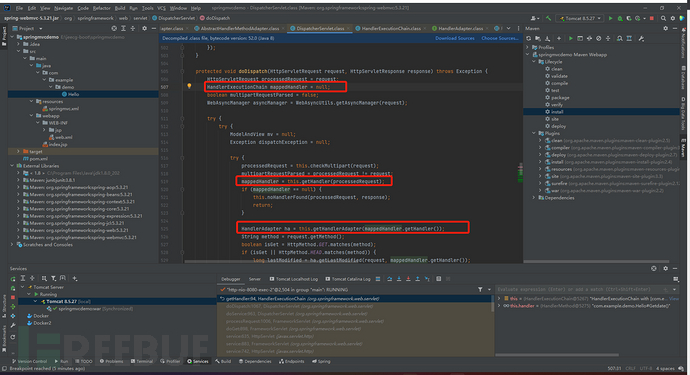Click the Evaluate expression input field

pyautogui.click(x=581, y=289)
